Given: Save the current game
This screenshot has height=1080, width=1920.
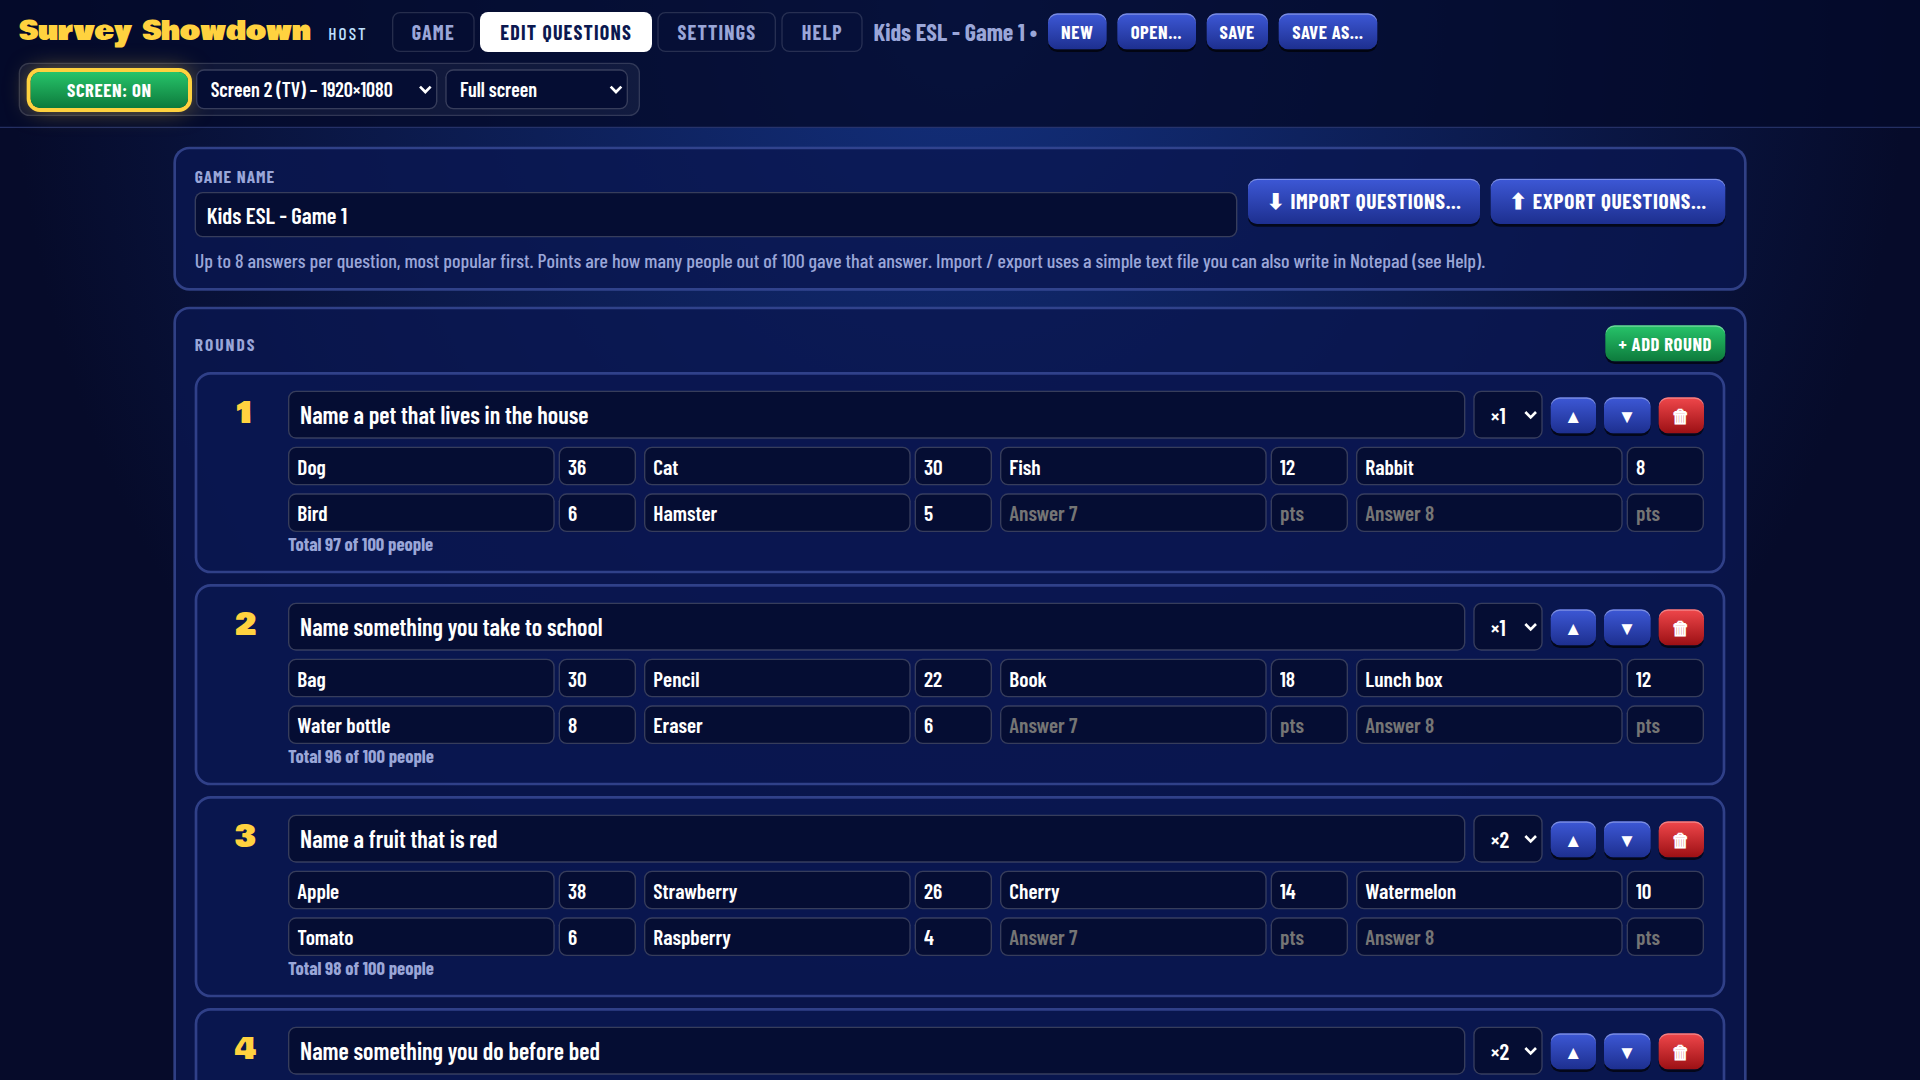Looking at the screenshot, I should click(1237, 32).
